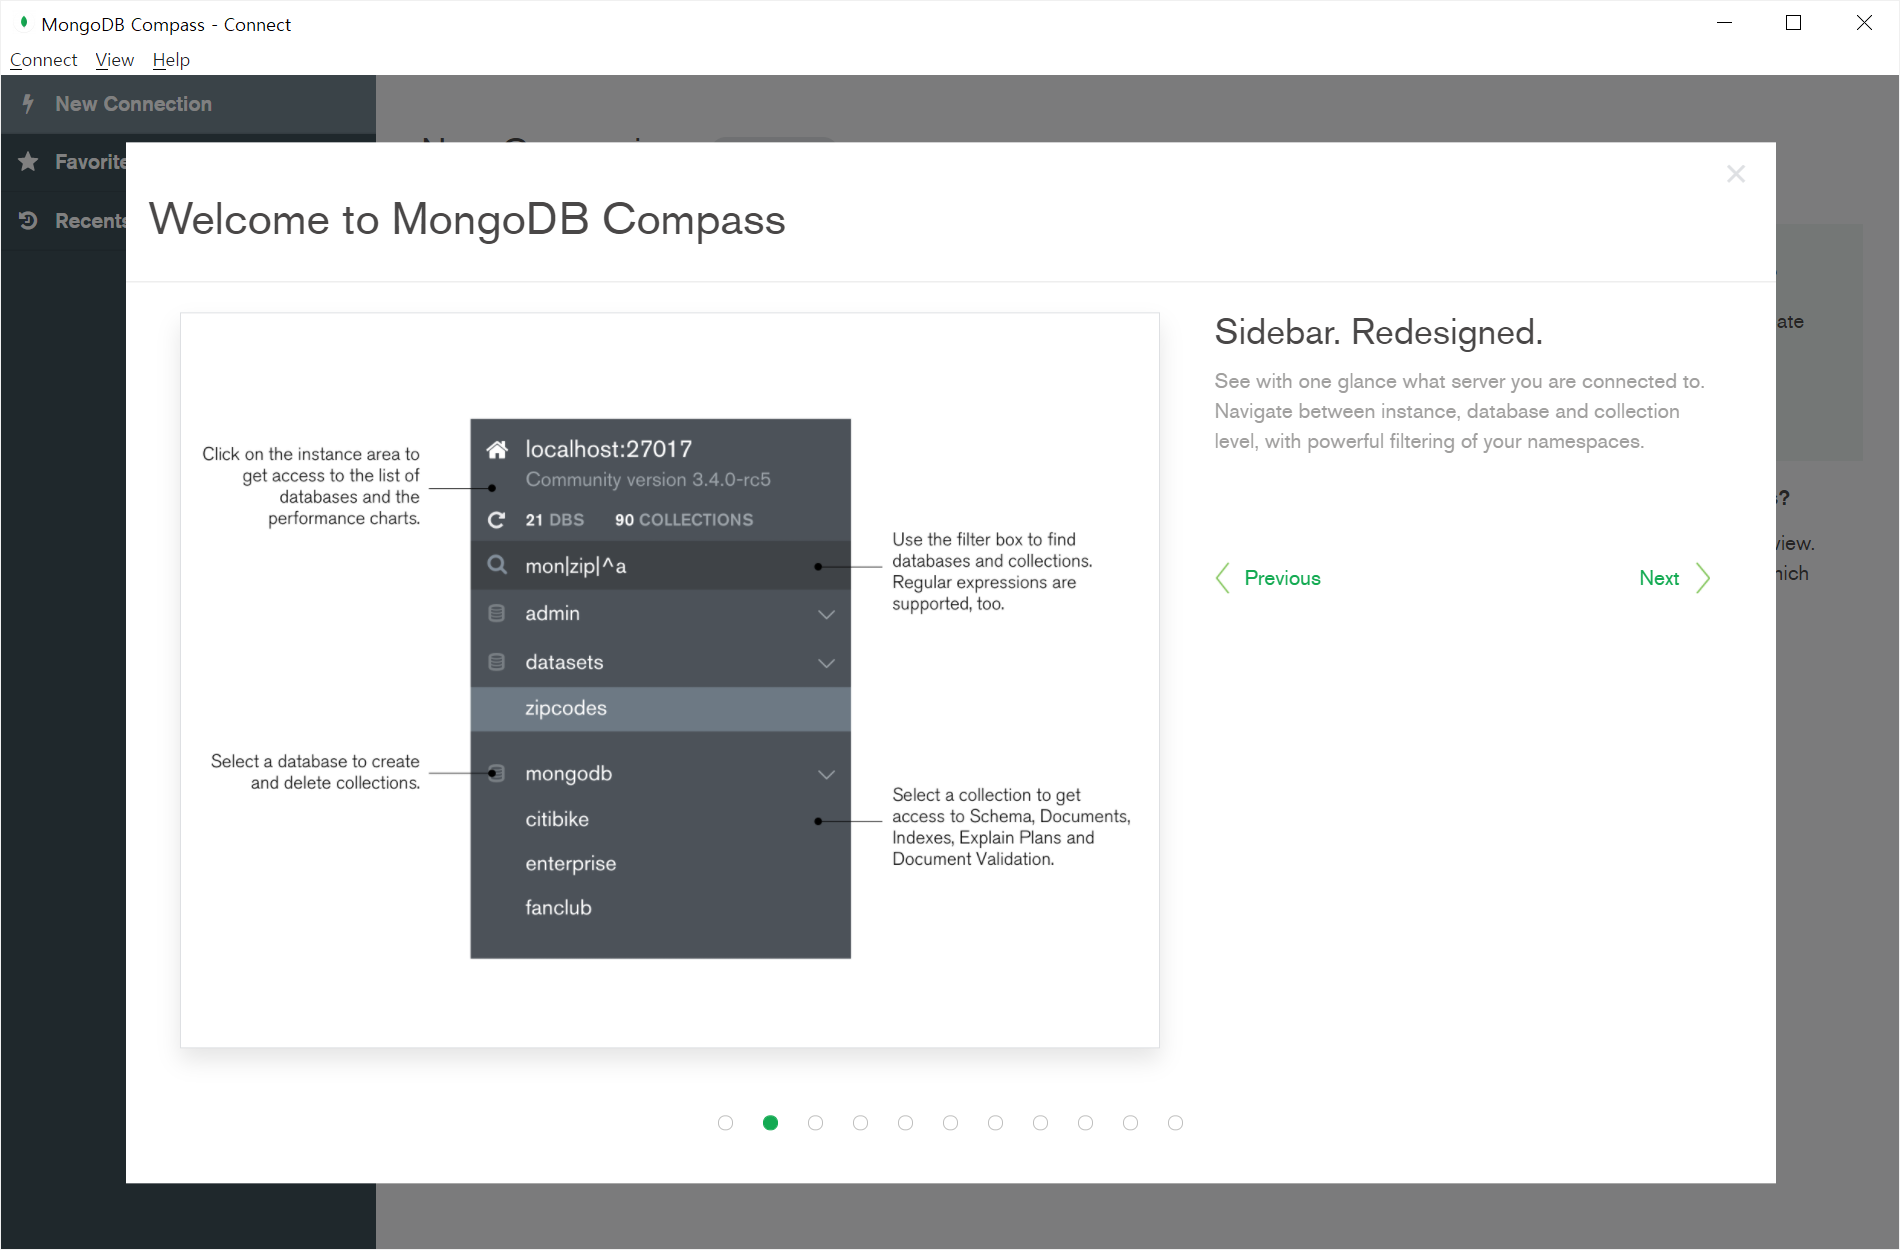1900x1250 pixels.
Task: Click New Connection in the sidebar
Action: point(188,104)
